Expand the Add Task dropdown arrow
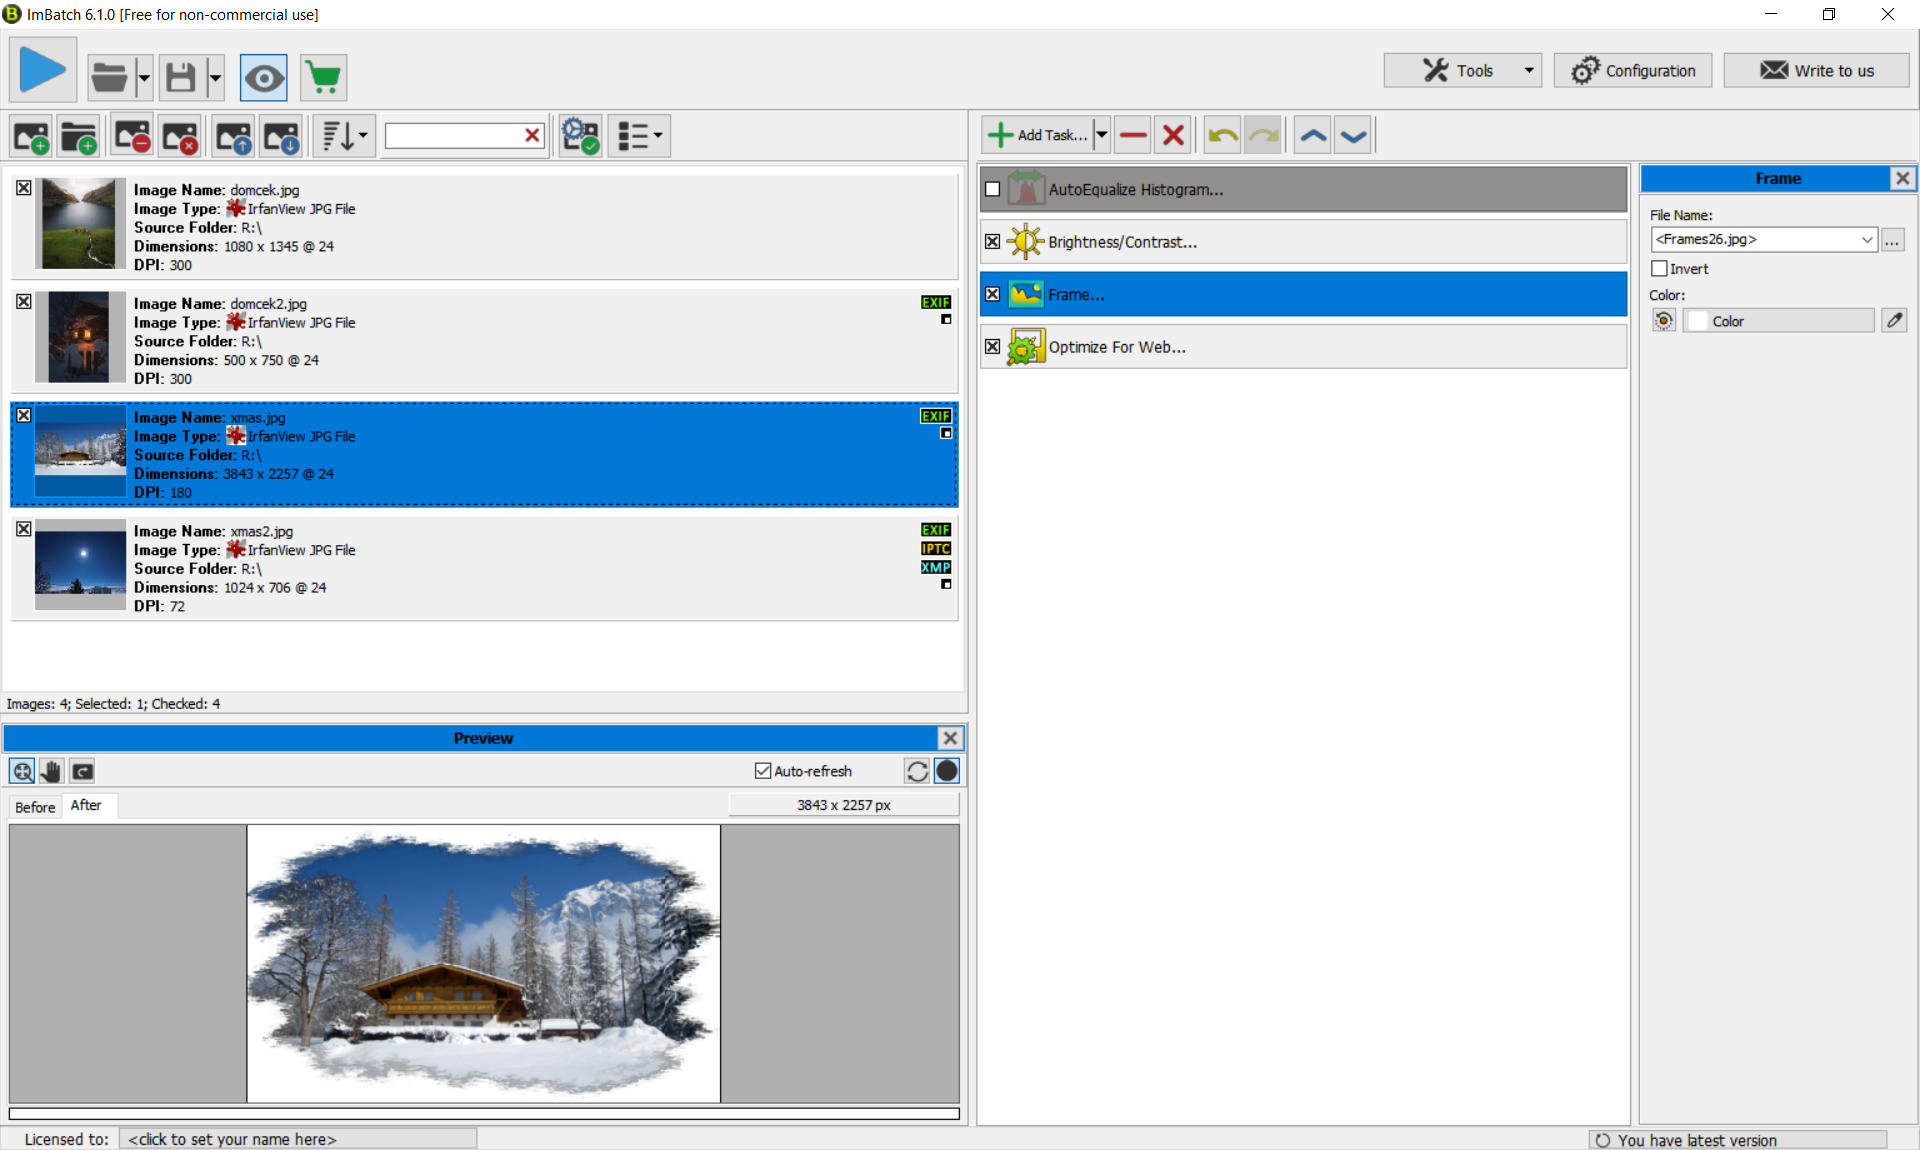The height and width of the screenshot is (1150, 1920). pyautogui.click(x=1101, y=135)
